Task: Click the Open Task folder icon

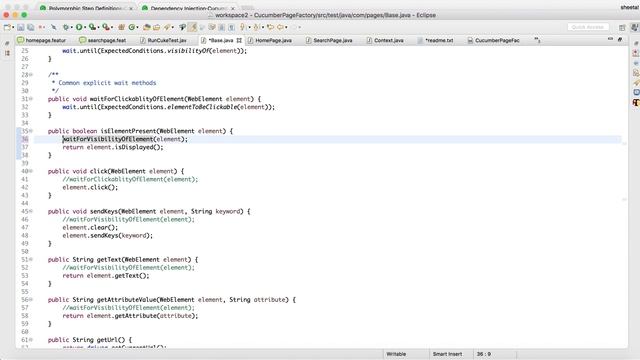Action: [156, 27]
